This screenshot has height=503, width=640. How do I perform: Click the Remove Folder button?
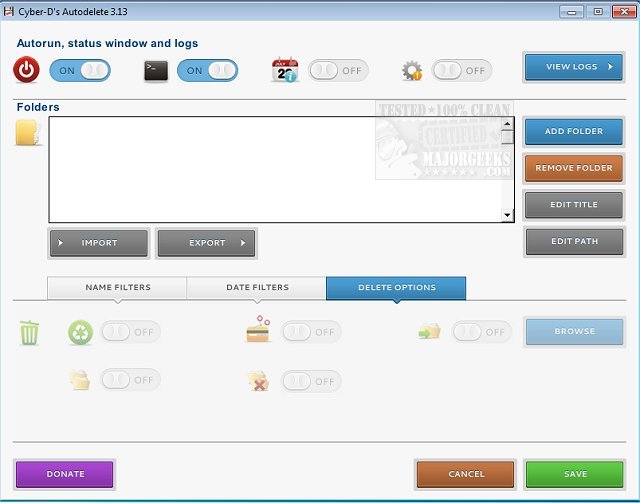[x=573, y=168]
